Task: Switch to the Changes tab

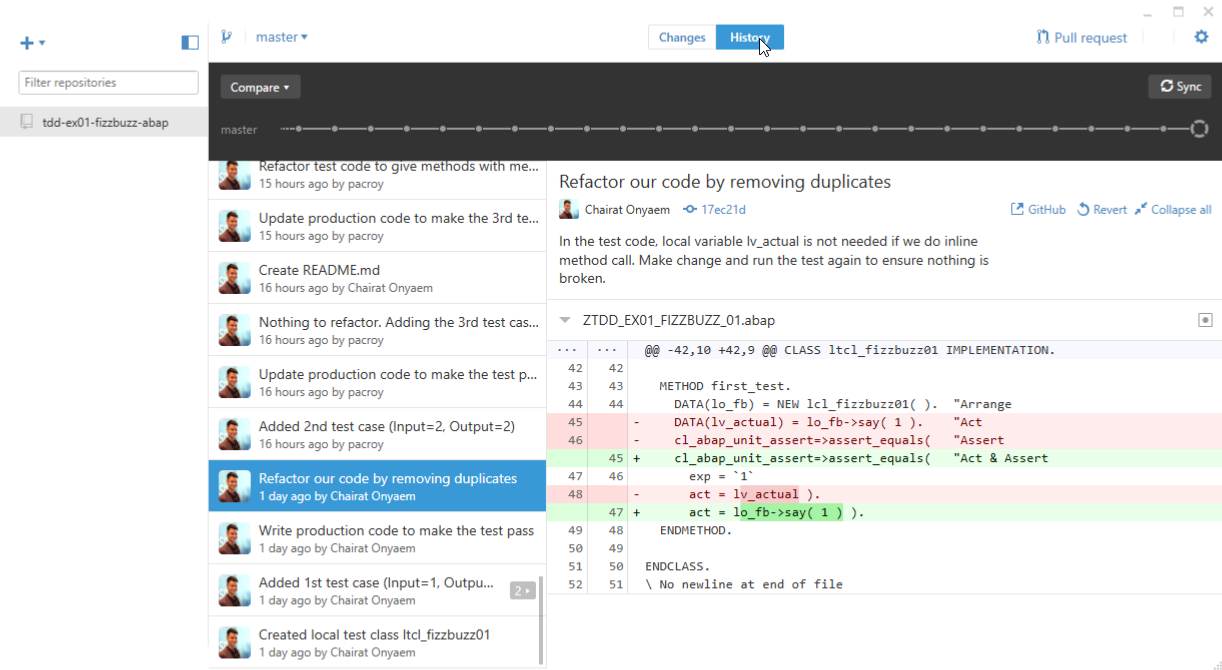Action: coord(682,37)
